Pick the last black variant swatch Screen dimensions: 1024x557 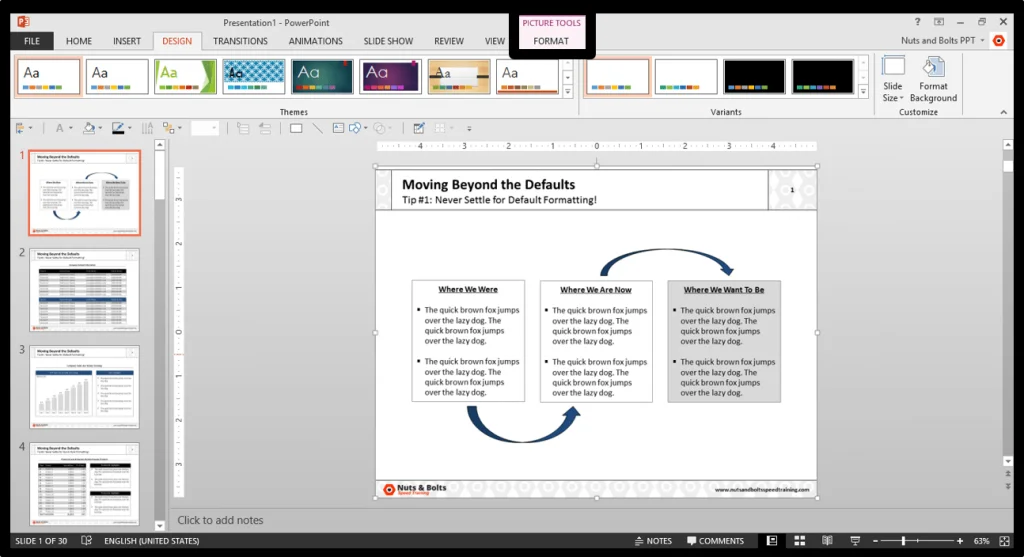822,76
